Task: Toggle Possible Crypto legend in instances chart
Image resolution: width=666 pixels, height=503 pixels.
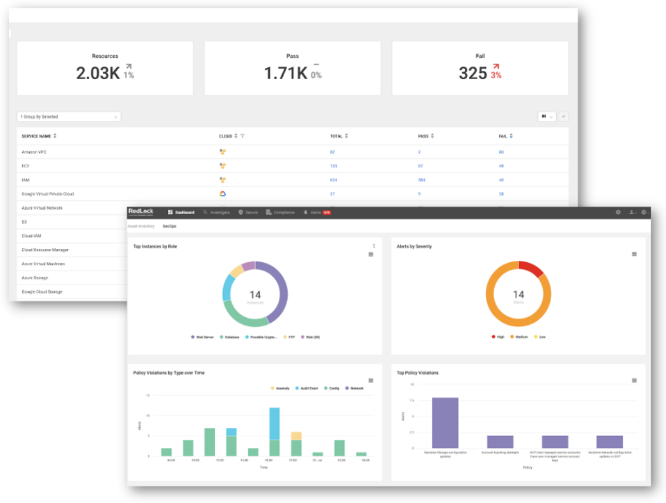Action: (x=261, y=337)
